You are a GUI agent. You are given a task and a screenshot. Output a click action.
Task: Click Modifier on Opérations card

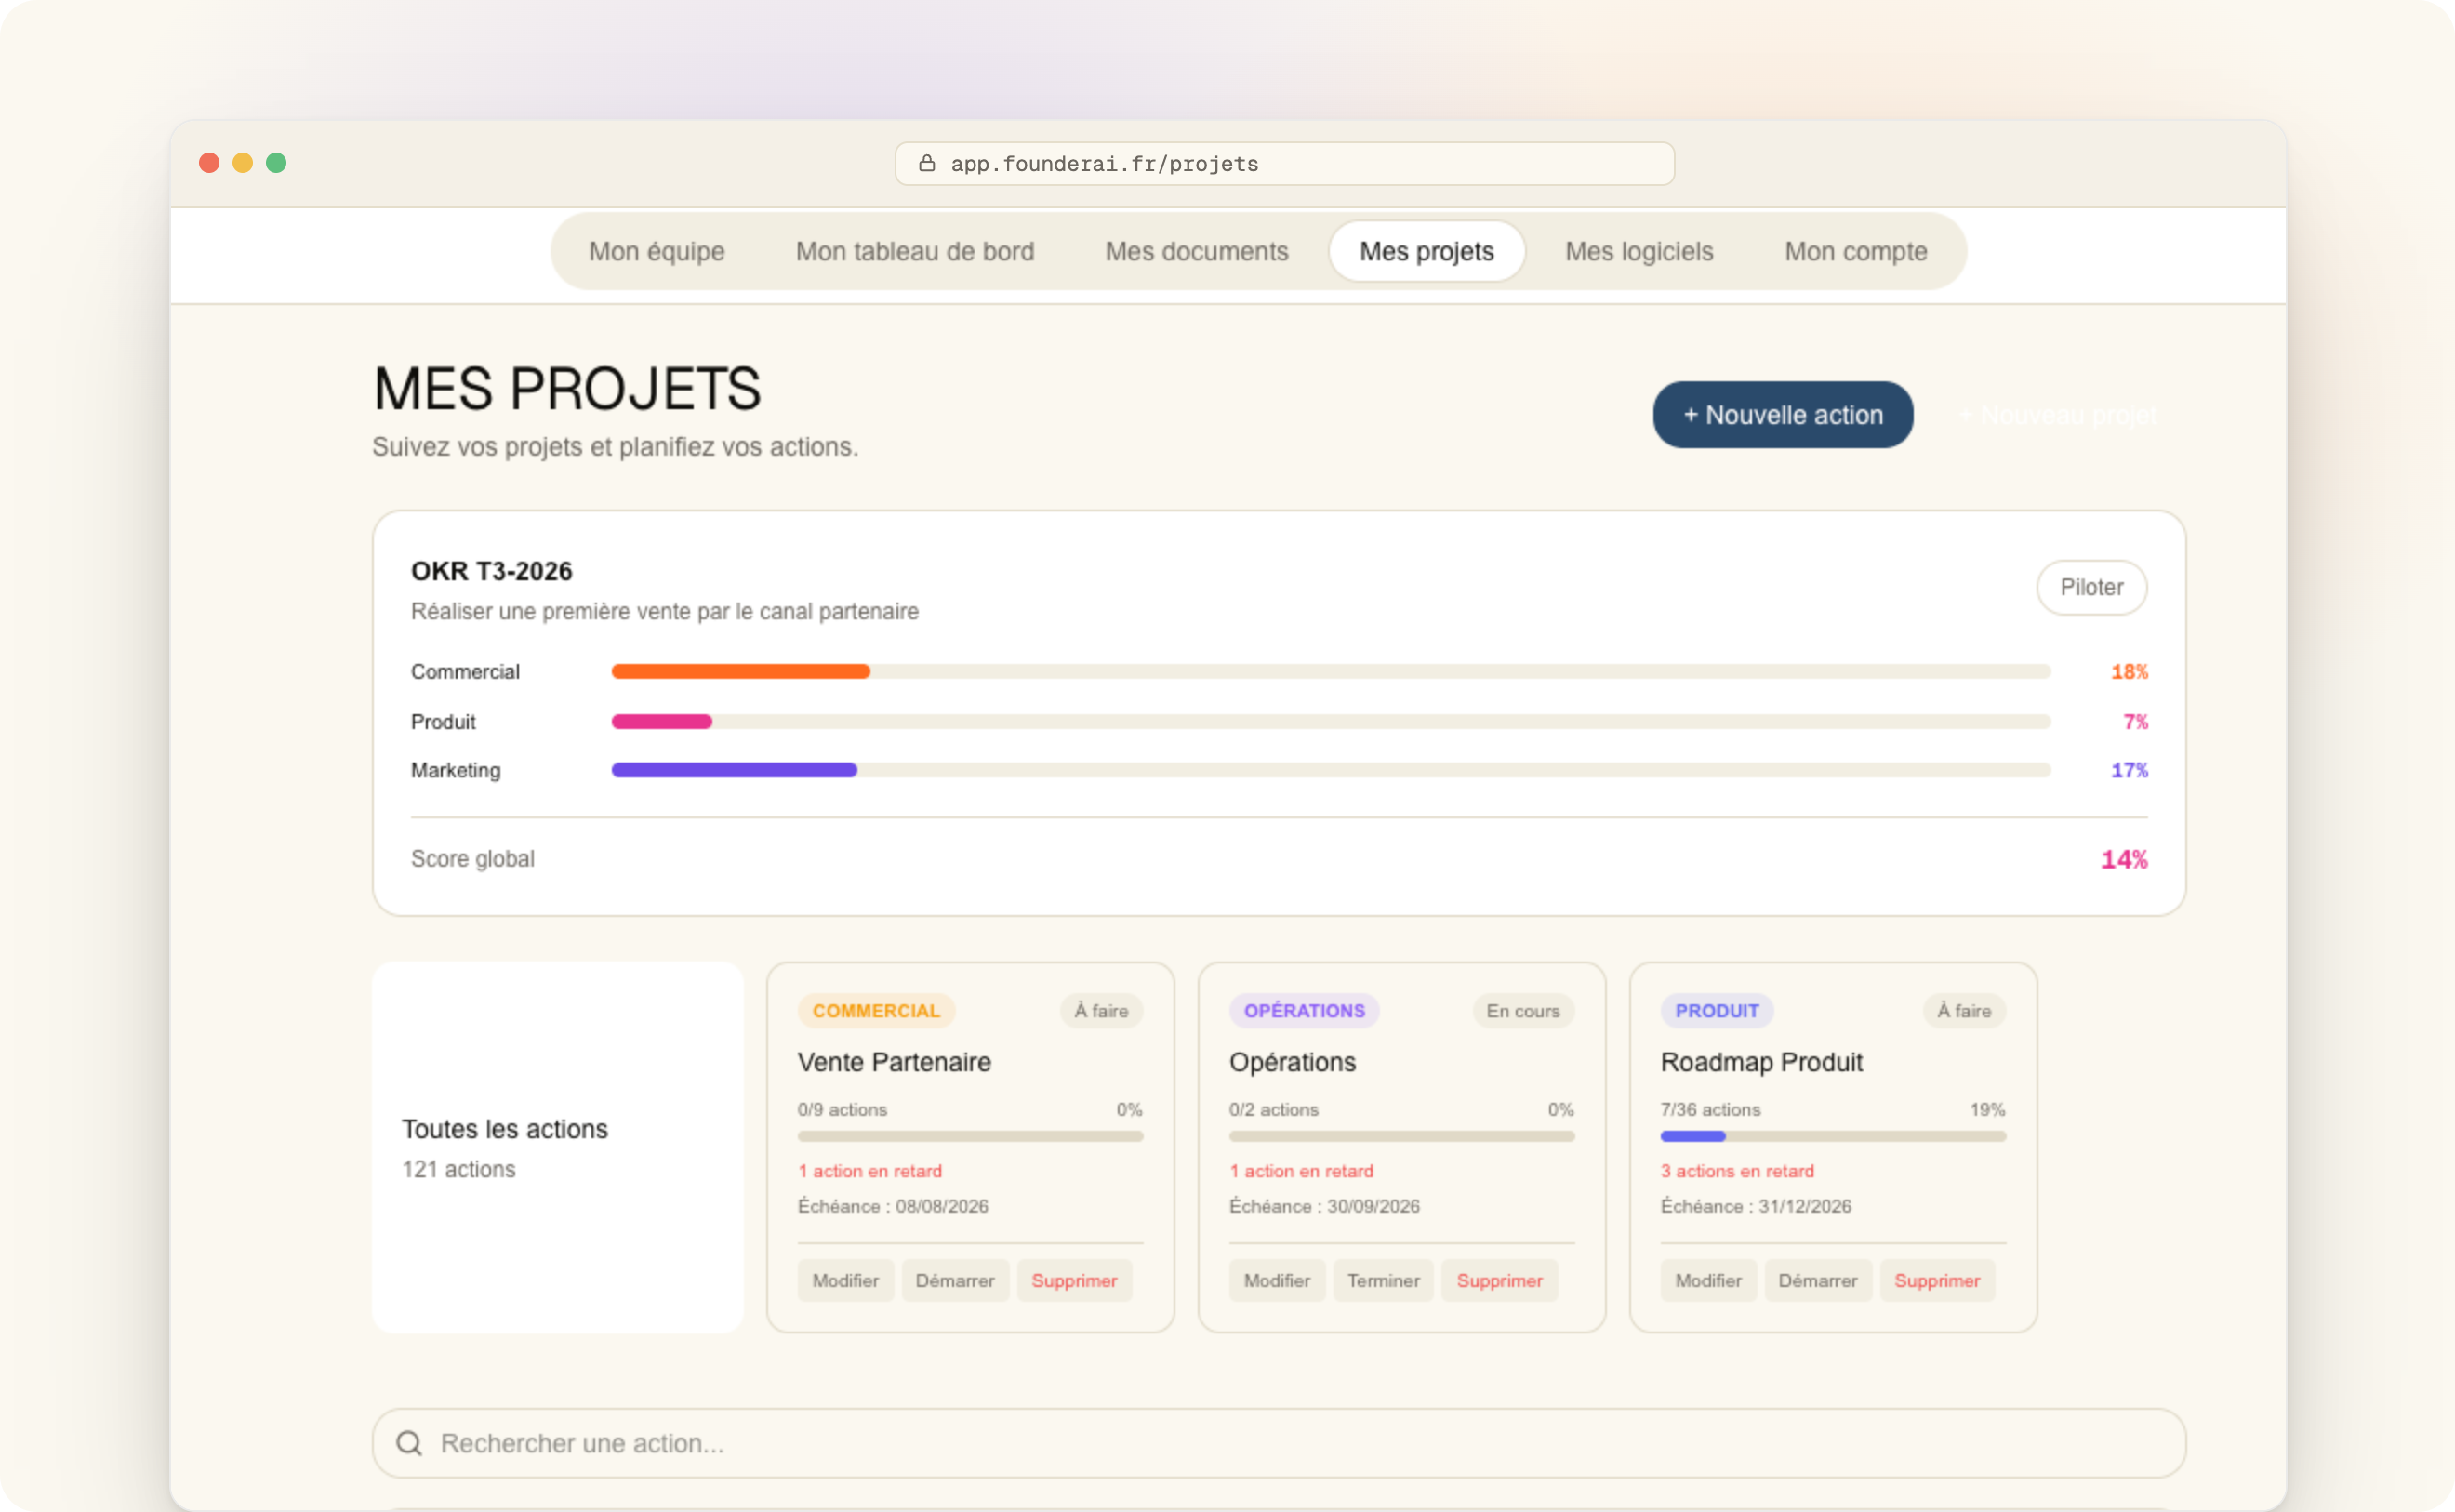click(x=1277, y=1281)
